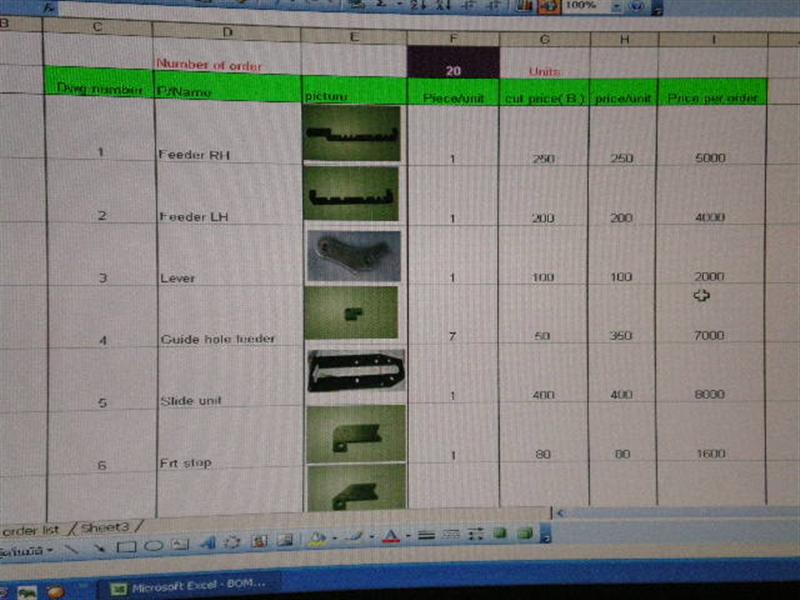The width and height of the screenshot is (800, 600).
Task: Select the cell with order quantity 20
Action: [x=453, y=72]
